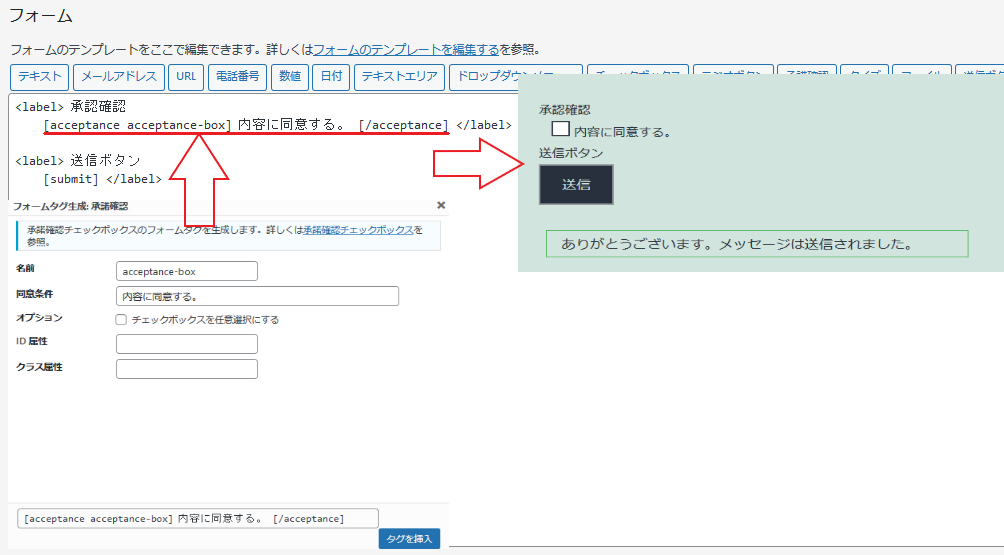Click the 電話番号 tag button

click(x=237, y=76)
